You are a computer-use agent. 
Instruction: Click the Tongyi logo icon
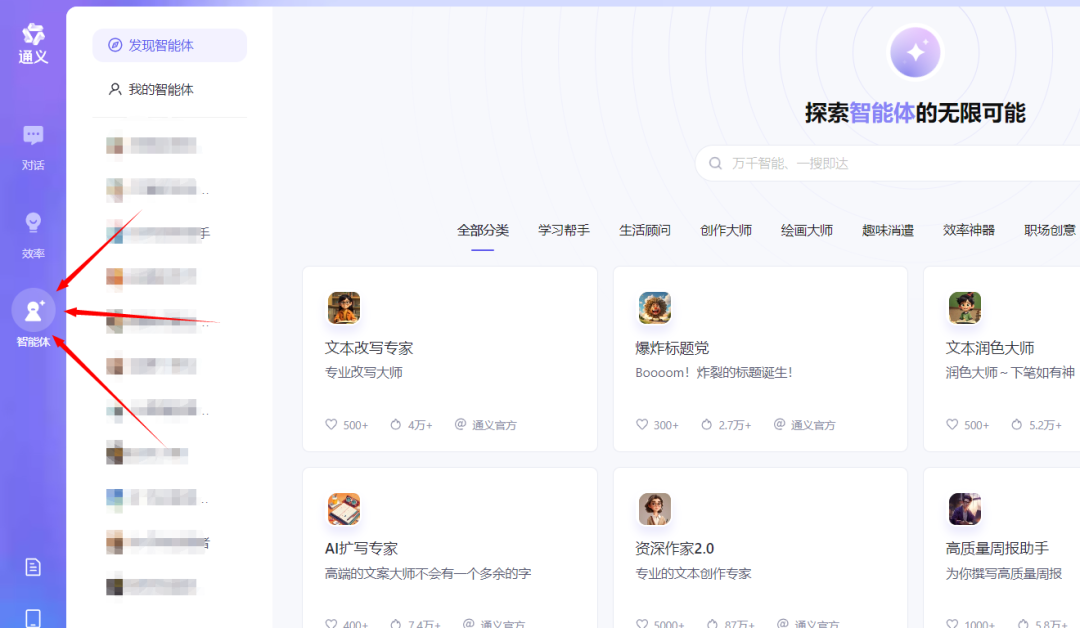33,34
